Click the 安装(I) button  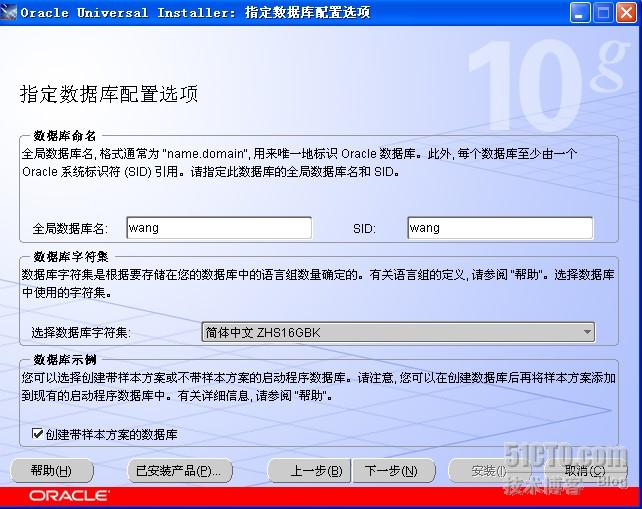pos(490,471)
